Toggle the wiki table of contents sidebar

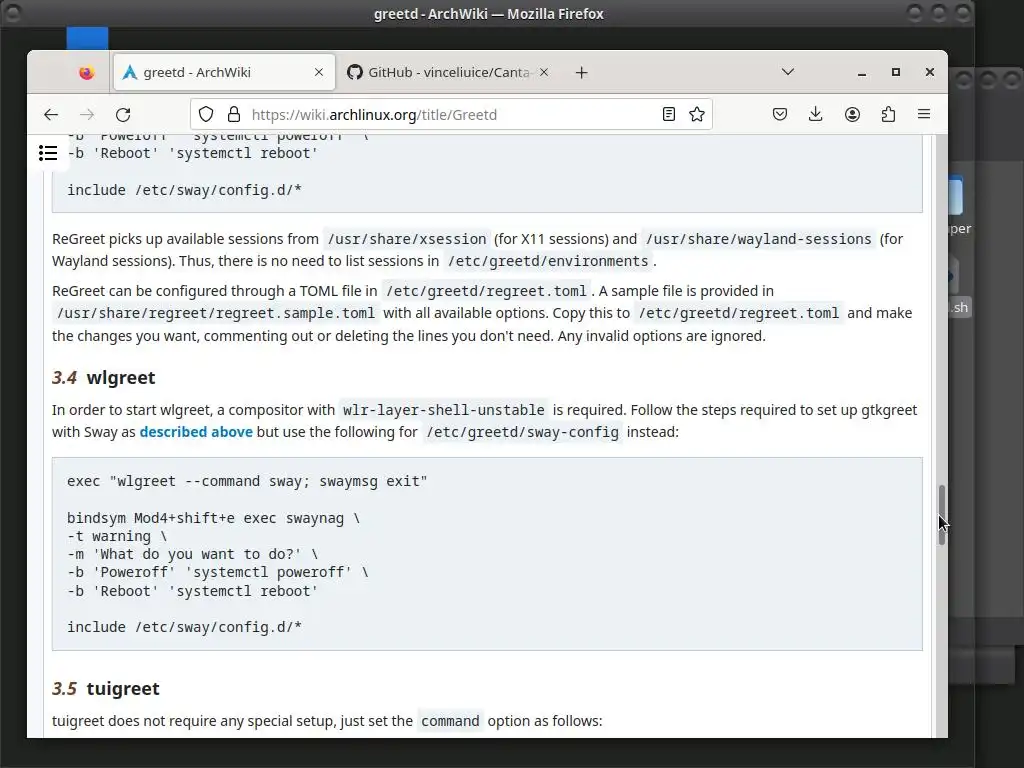click(48, 153)
